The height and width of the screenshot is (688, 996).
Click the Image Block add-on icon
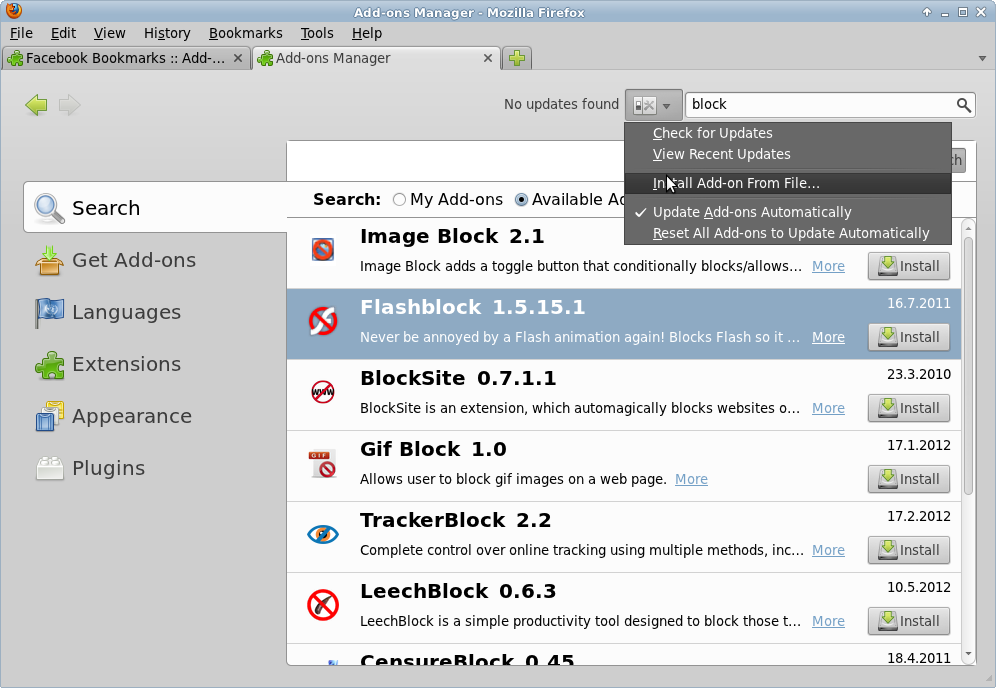pyautogui.click(x=323, y=250)
